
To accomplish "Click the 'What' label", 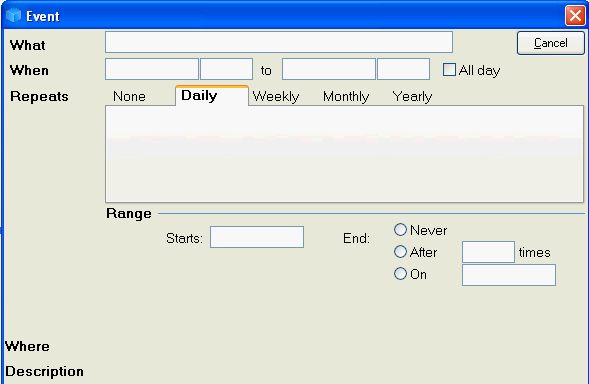I will [x=28, y=45].
